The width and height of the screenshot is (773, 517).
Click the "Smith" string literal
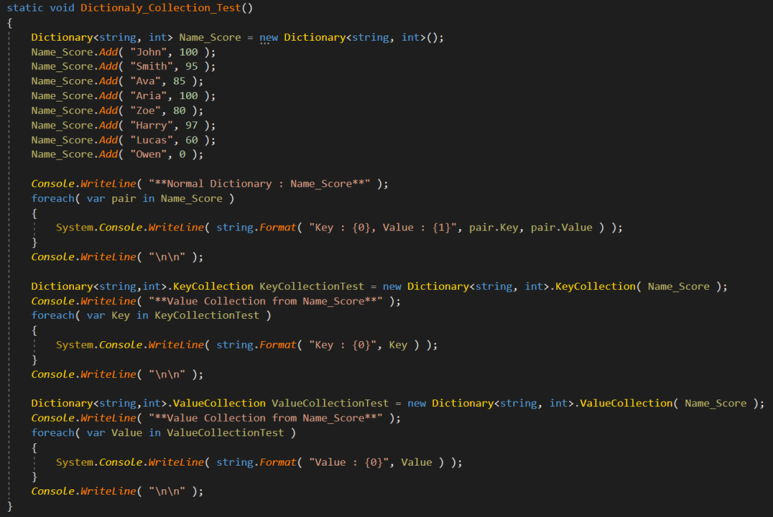(151, 66)
